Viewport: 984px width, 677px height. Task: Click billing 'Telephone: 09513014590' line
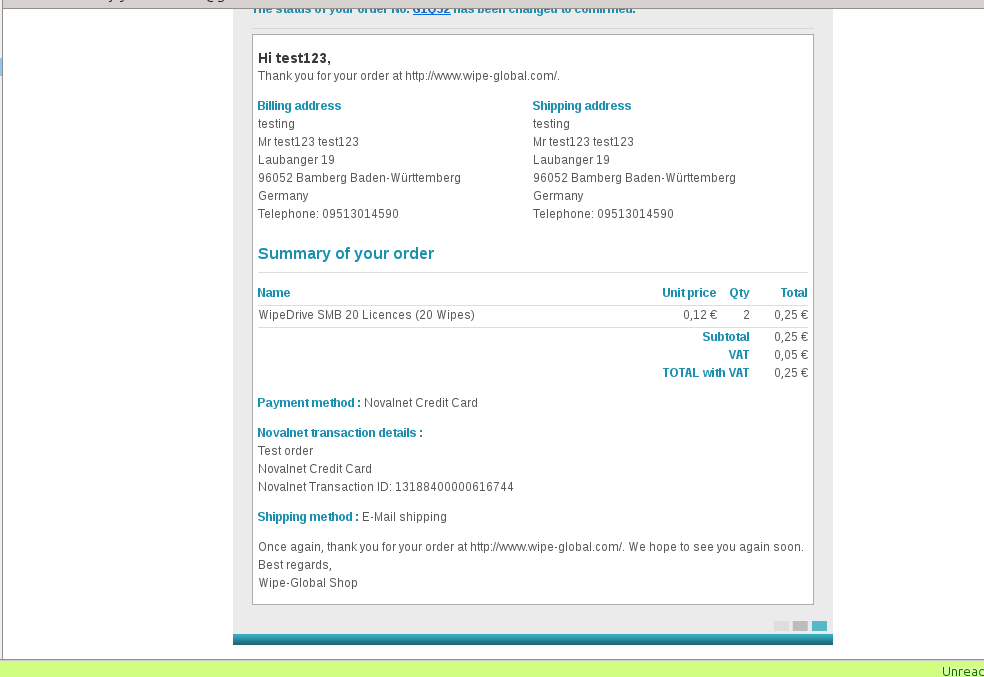[328, 214]
